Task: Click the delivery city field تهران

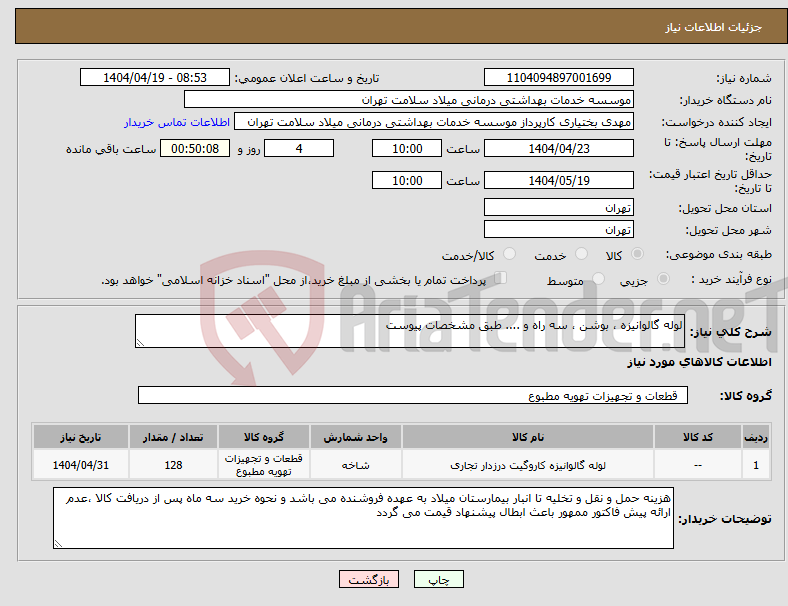Action: 559,229
